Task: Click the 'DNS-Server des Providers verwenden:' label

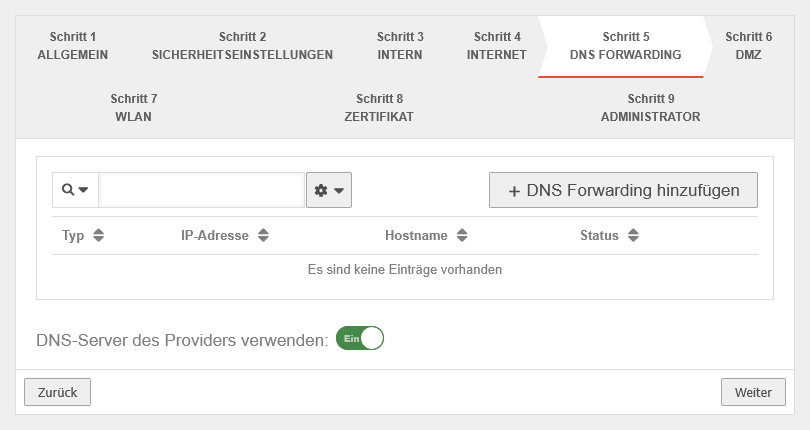Action: pyautogui.click(x=182, y=340)
